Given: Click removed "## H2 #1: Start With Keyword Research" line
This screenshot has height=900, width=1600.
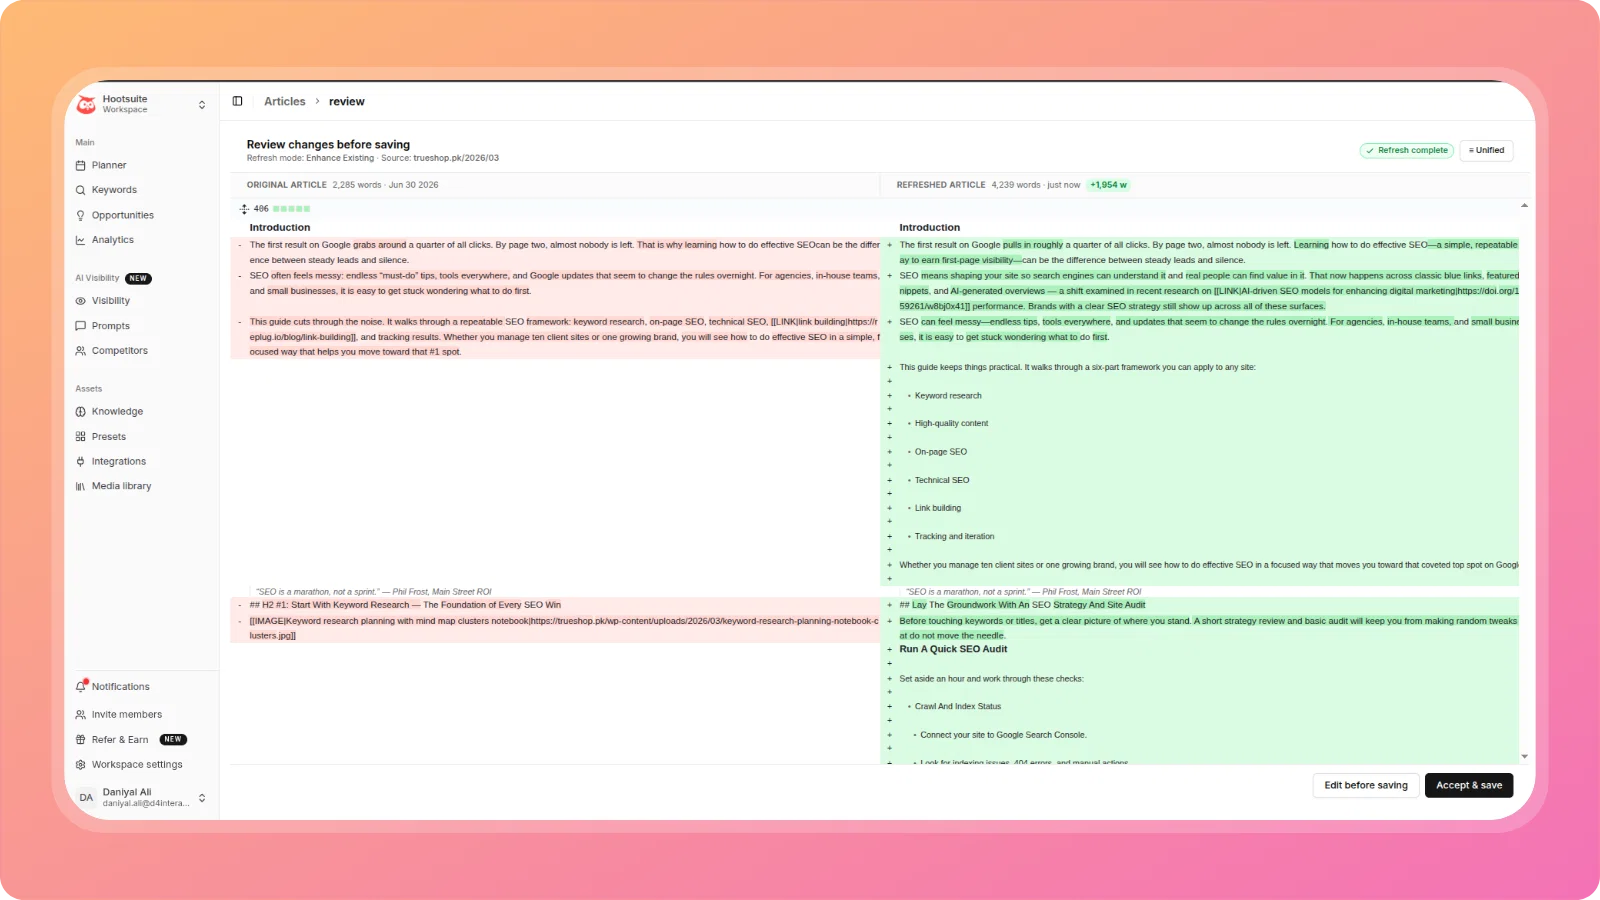Looking at the screenshot, I should coord(405,605).
